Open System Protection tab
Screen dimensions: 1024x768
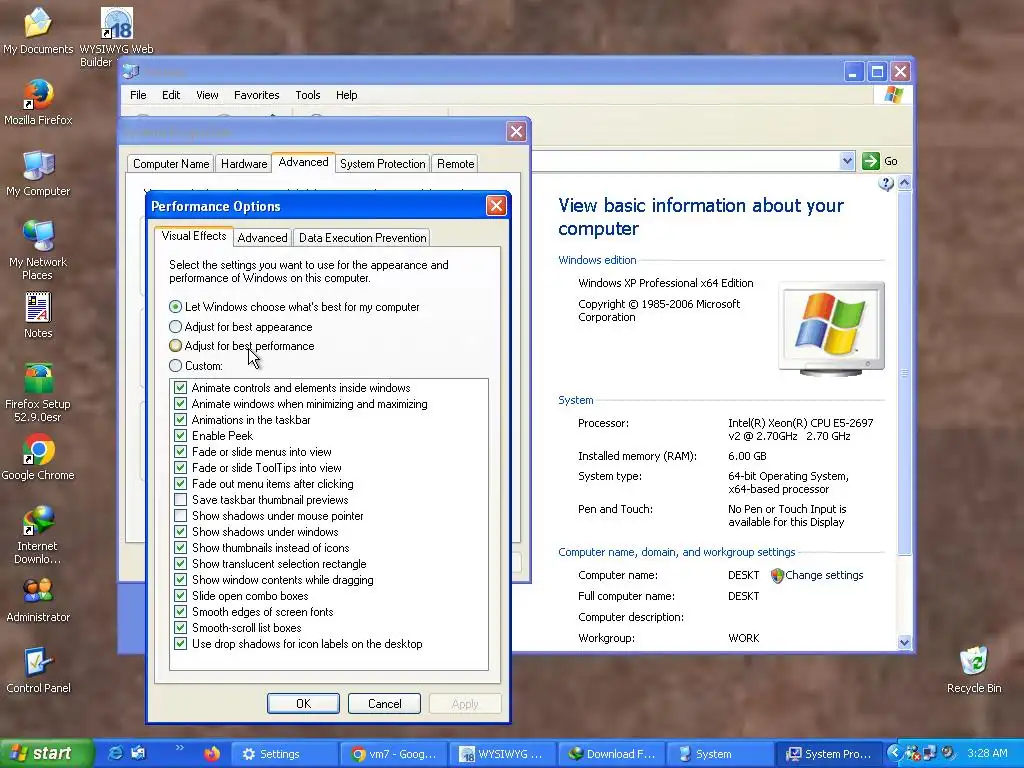[383, 164]
